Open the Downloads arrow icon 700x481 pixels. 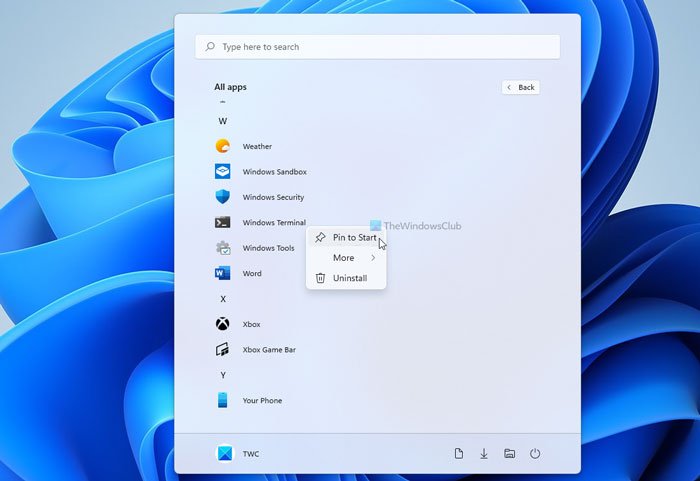click(x=483, y=454)
